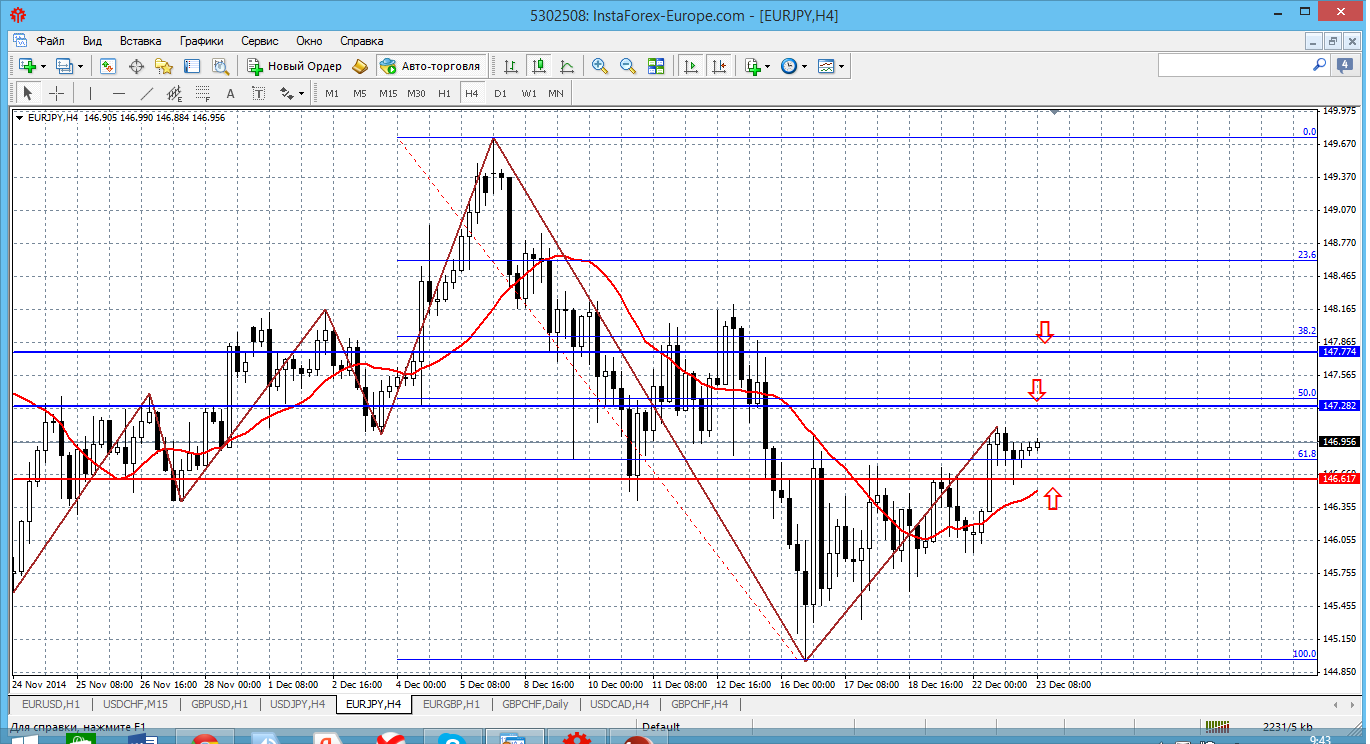The width and height of the screenshot is (1370, 744).
Task: Select the trendline drawing tool
Action: pyautogui.click(x=147, y=93)
